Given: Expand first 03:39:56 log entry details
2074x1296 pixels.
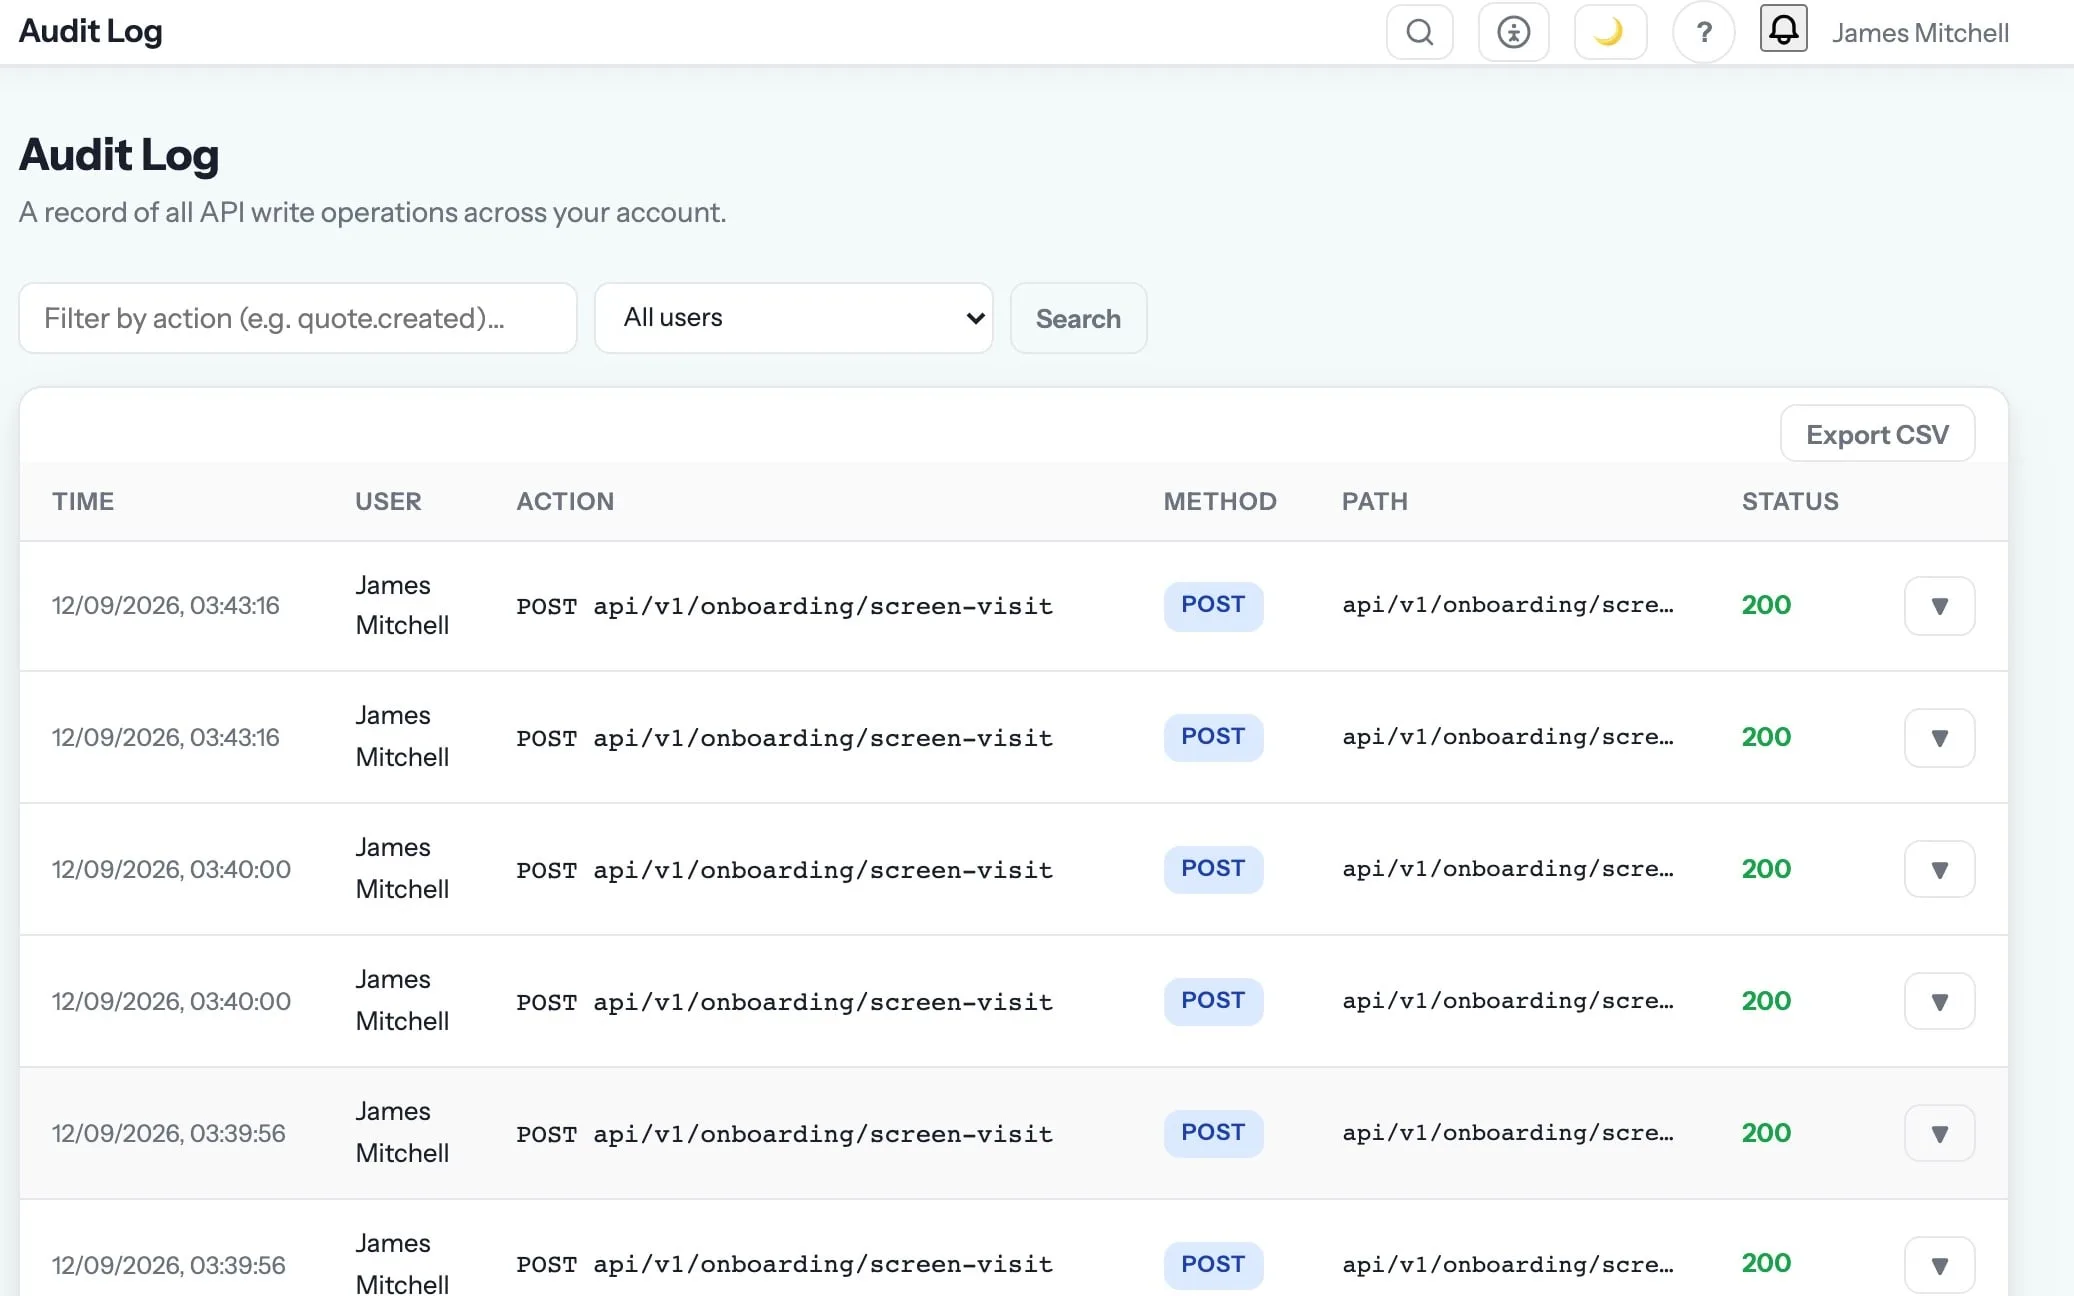Looking at the screenshot, I should pyautogui.click(x=1939, y=1134).
